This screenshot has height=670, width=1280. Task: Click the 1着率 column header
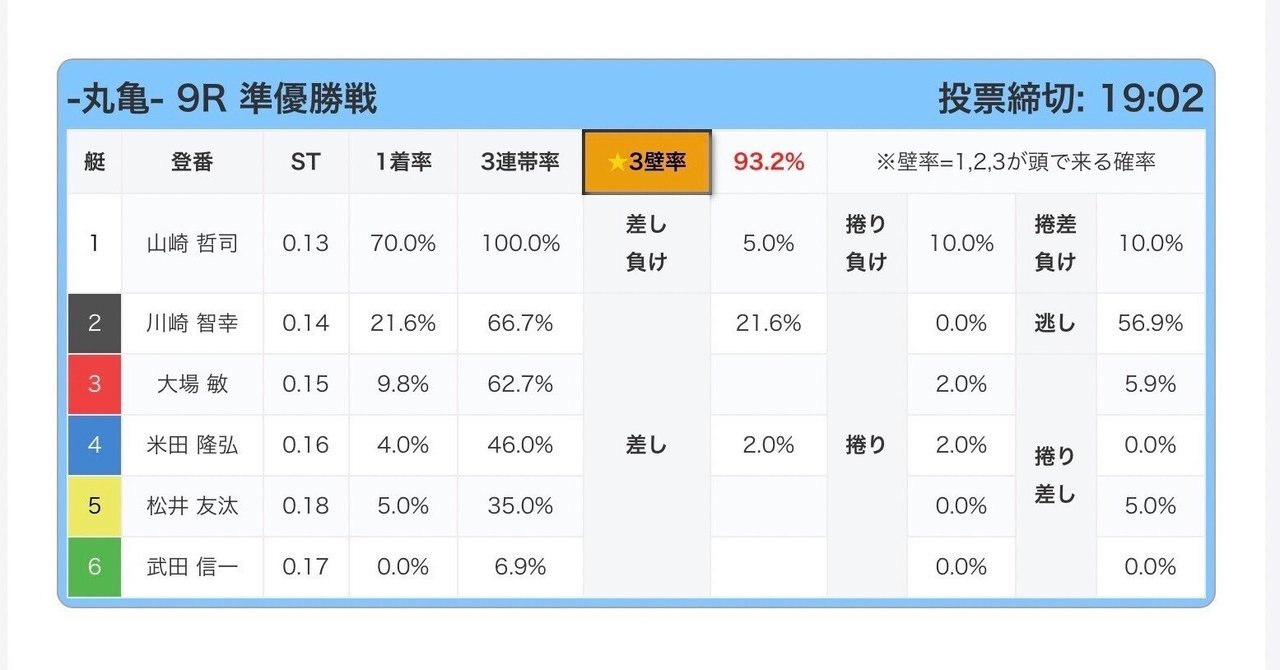point(403,162)
